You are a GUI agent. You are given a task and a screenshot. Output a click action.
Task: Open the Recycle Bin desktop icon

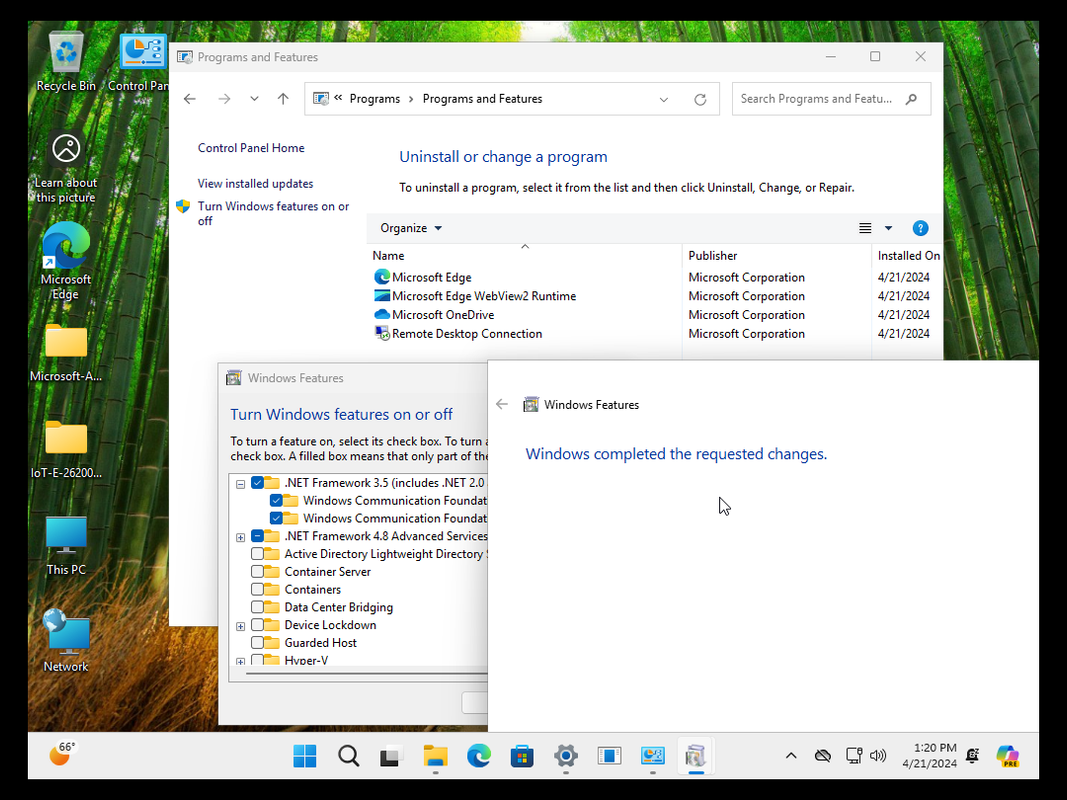coord(66,61)
